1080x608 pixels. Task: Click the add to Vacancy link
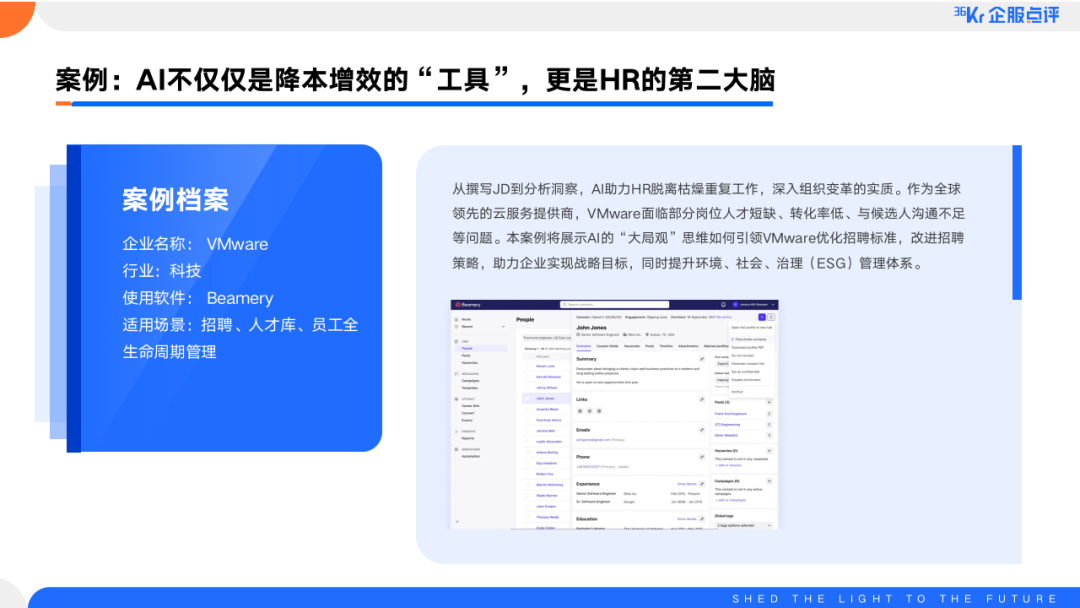(x=728, y=465)
